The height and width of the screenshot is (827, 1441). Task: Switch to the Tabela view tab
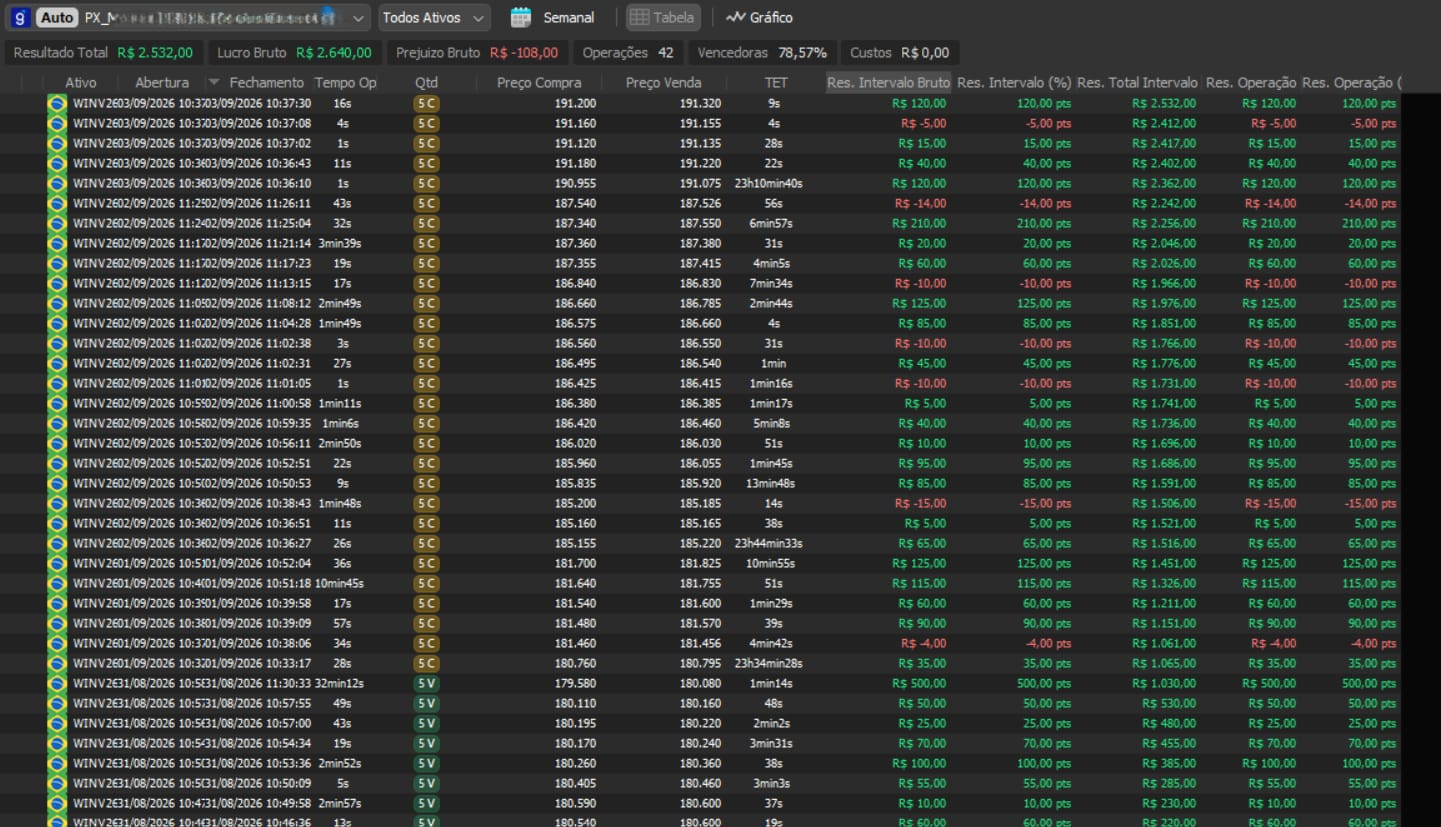click(663, 17)
